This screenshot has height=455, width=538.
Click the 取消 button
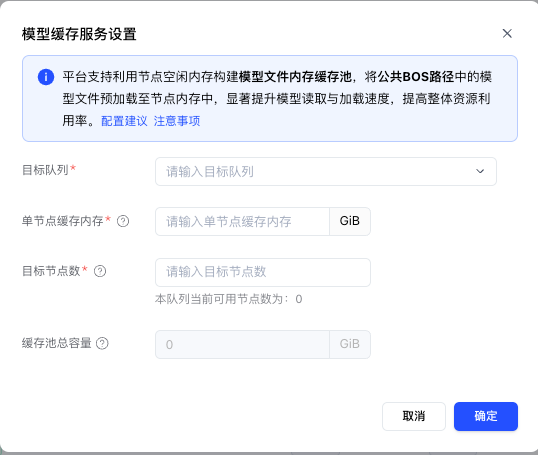414,416
